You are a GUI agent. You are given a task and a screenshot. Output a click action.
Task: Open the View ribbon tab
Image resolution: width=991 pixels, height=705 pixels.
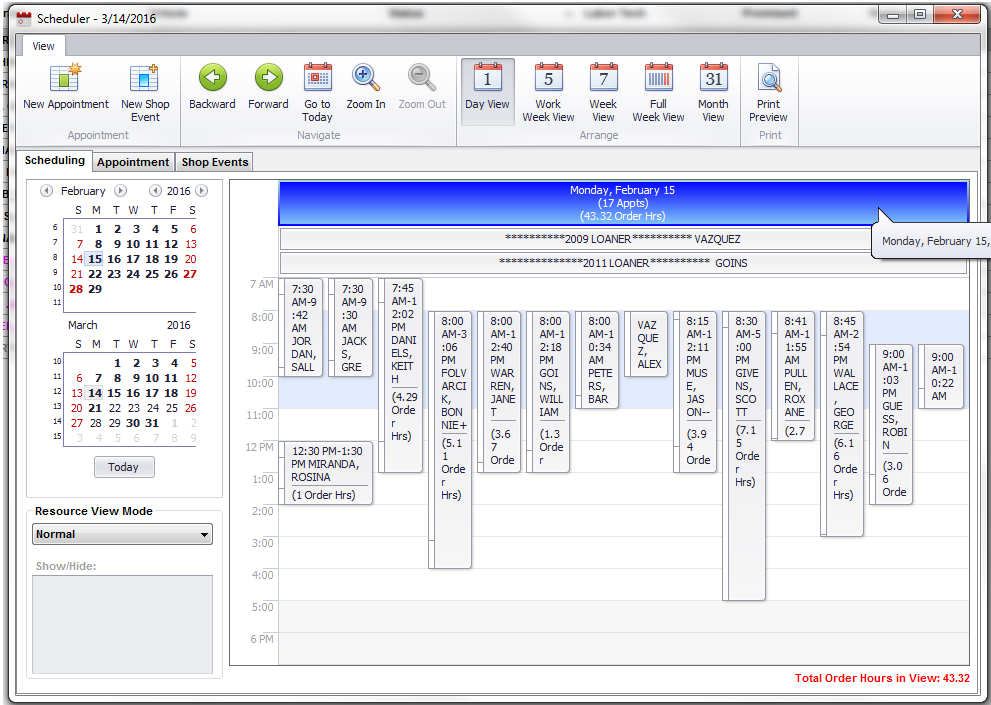[43, 46]
